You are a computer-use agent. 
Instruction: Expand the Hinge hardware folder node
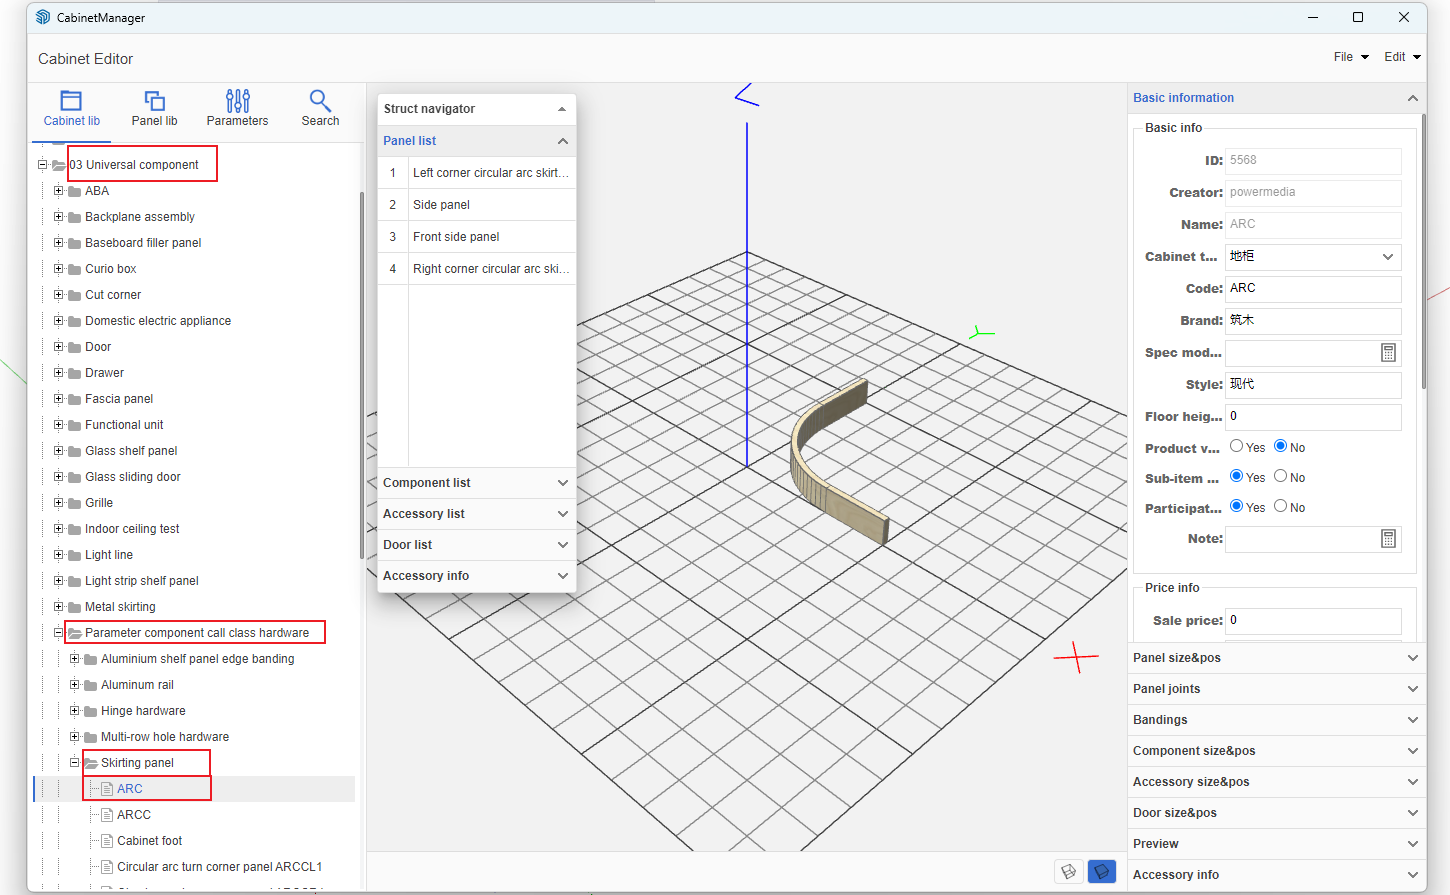[75, 711]
